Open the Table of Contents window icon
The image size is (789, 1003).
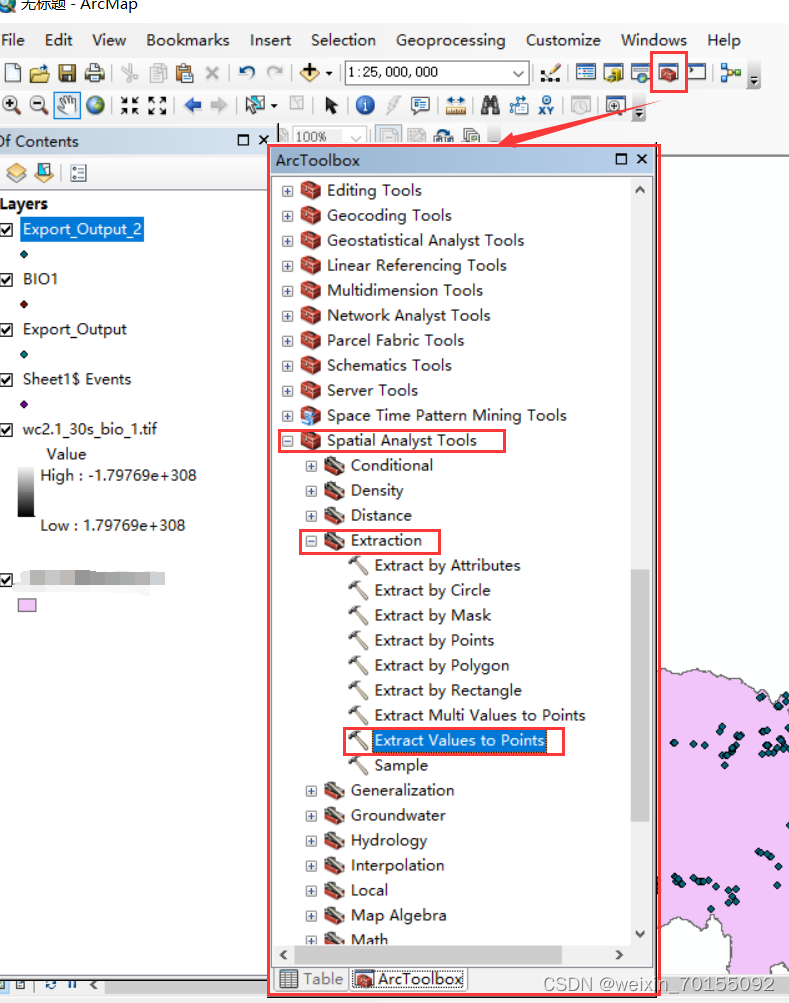(x=586, y=72)
